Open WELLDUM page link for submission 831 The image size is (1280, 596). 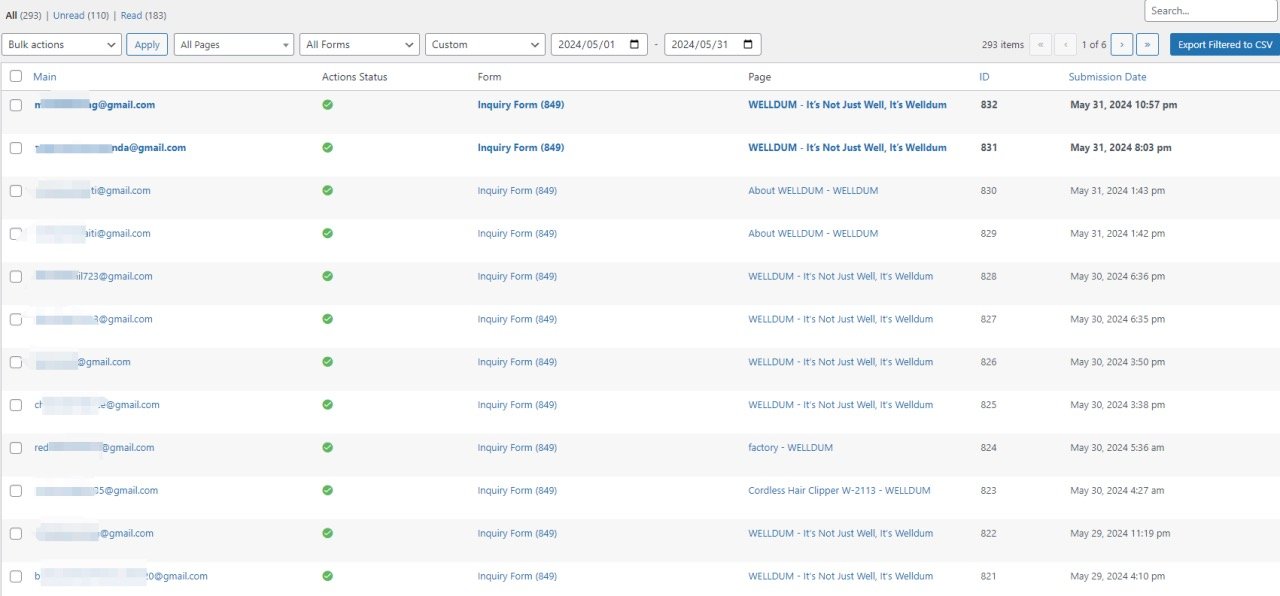point(847,147)
